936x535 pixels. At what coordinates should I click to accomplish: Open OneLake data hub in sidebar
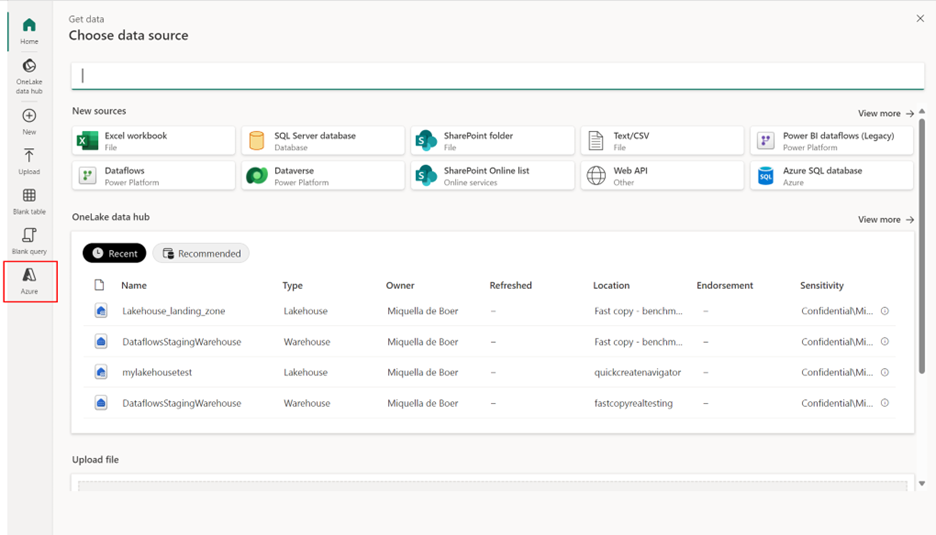[x=29, y=76]
